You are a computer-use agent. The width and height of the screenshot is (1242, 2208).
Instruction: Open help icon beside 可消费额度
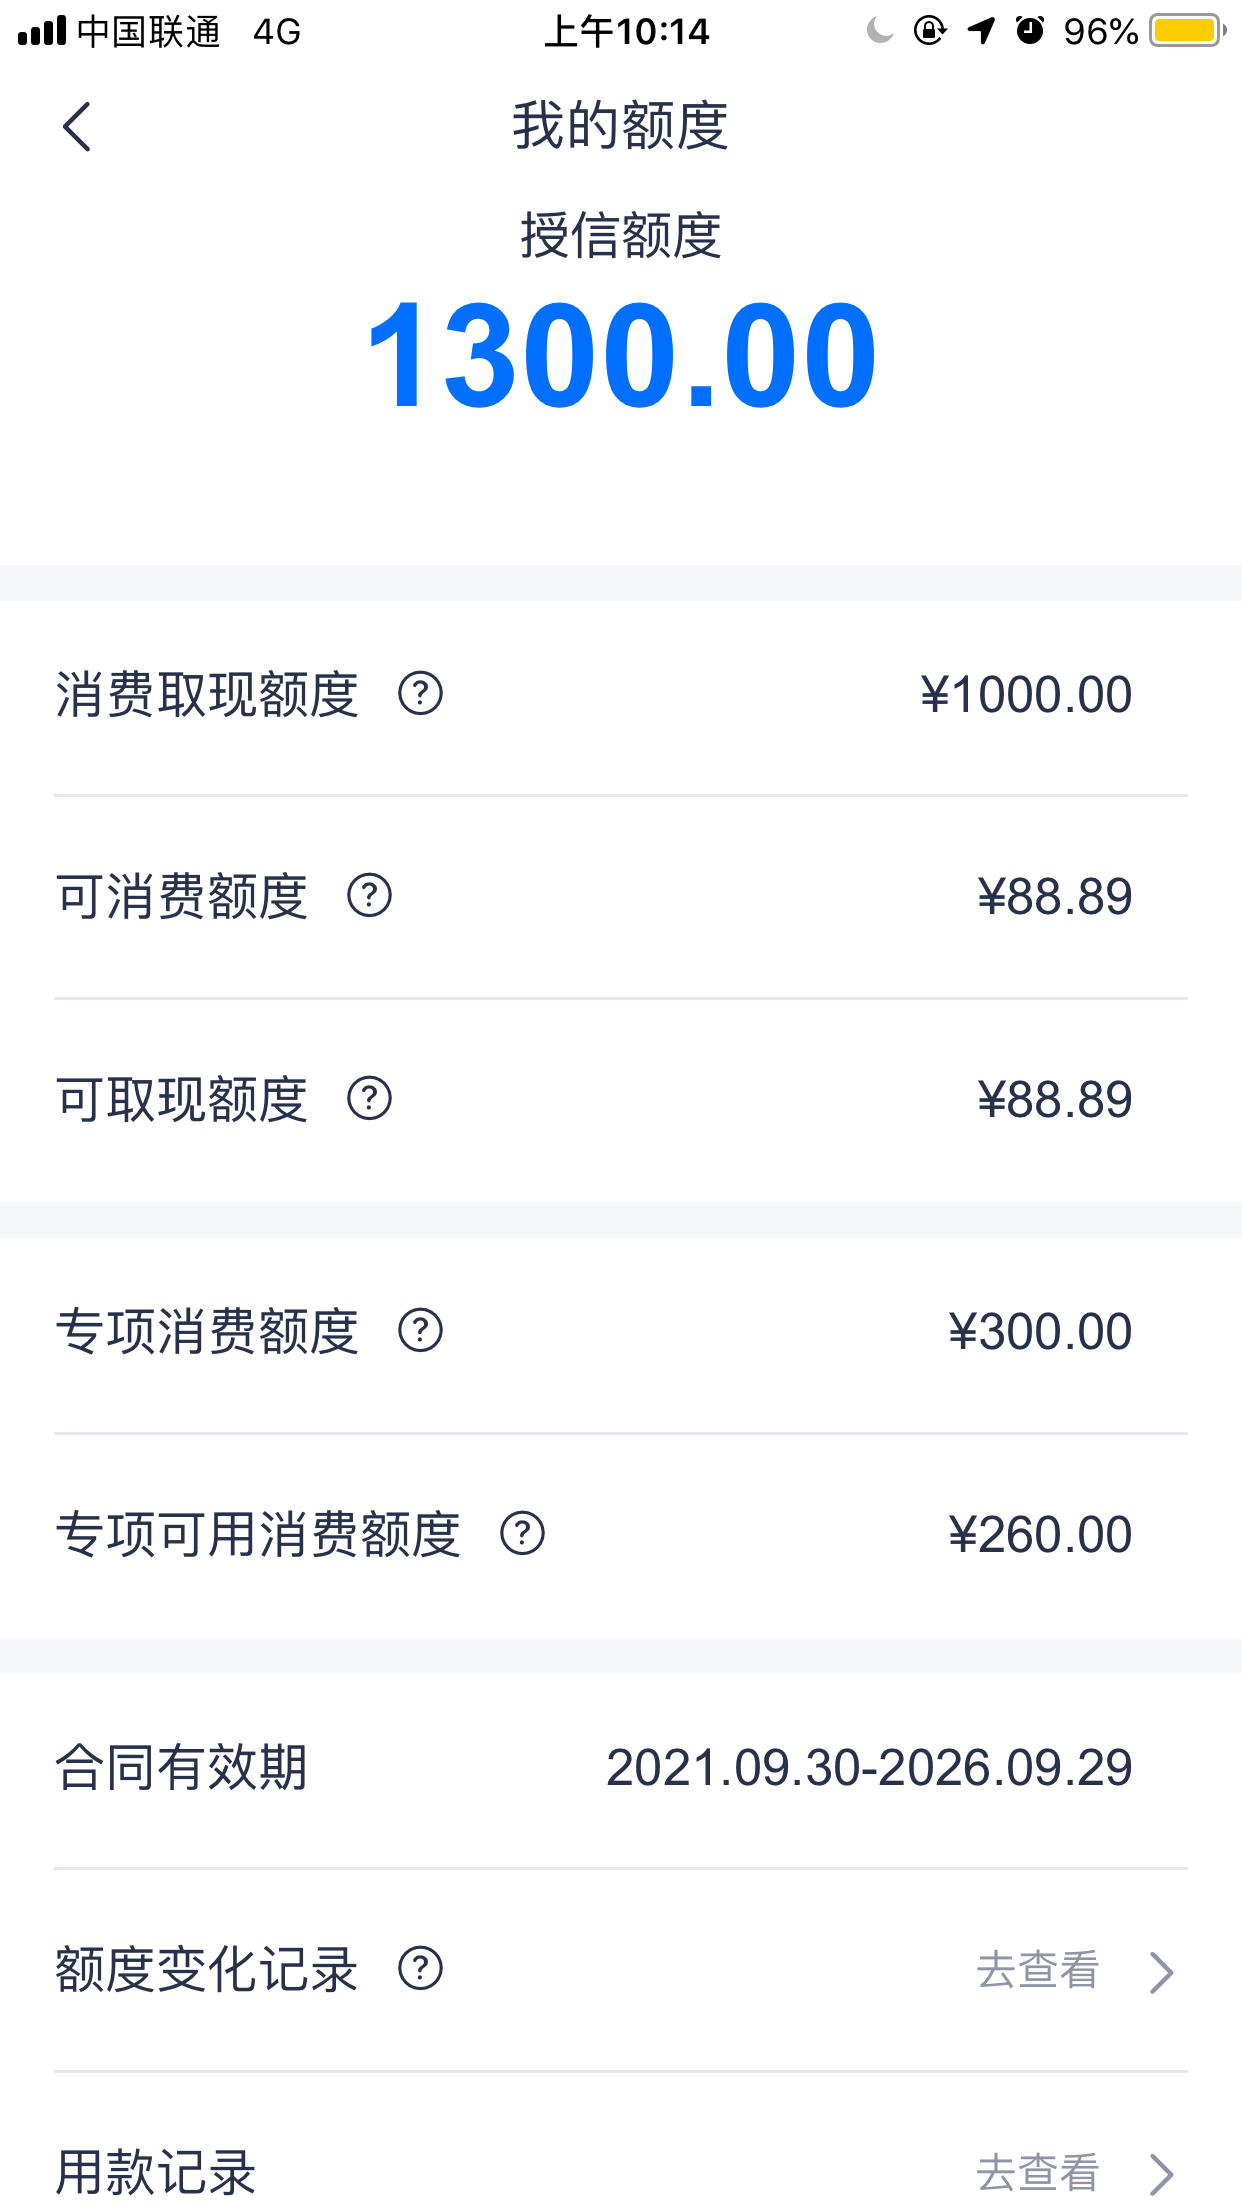click(x=369, y=895)
